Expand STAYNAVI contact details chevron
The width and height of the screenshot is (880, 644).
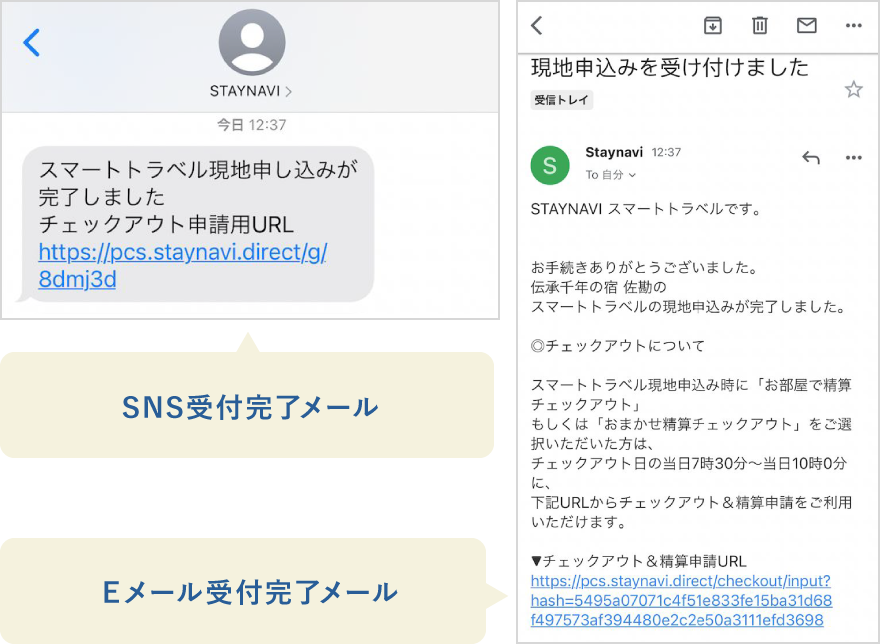click(288, 92)
